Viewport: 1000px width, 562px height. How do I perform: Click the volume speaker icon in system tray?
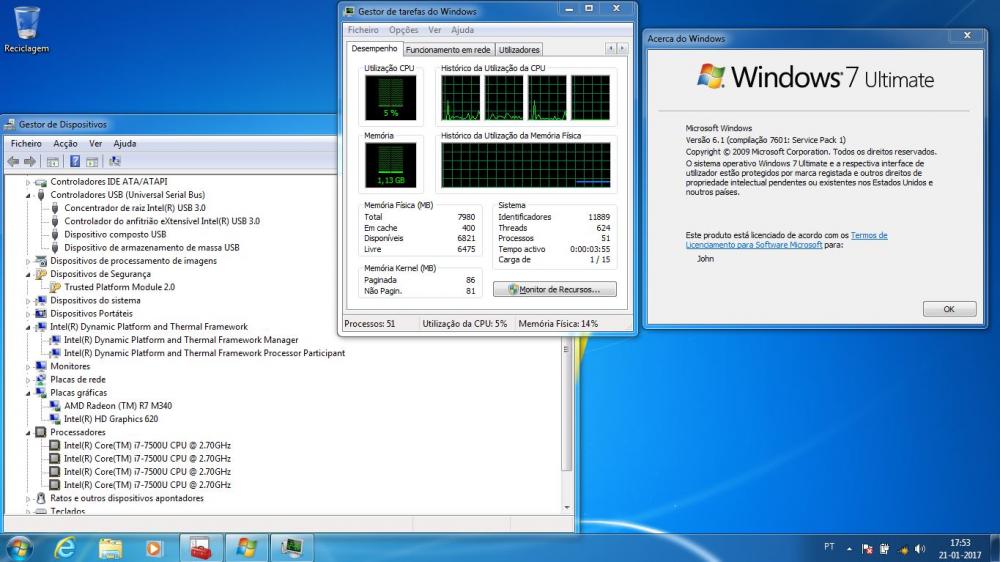pos(919,549)
